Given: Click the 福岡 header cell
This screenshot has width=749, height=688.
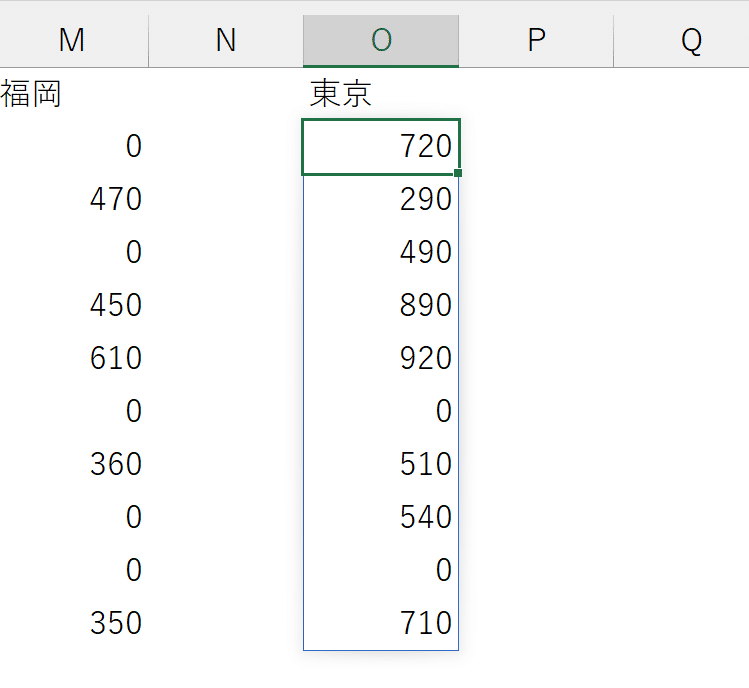Looking at the screenshot, I should pyautogui.click(x=74, y=94).
